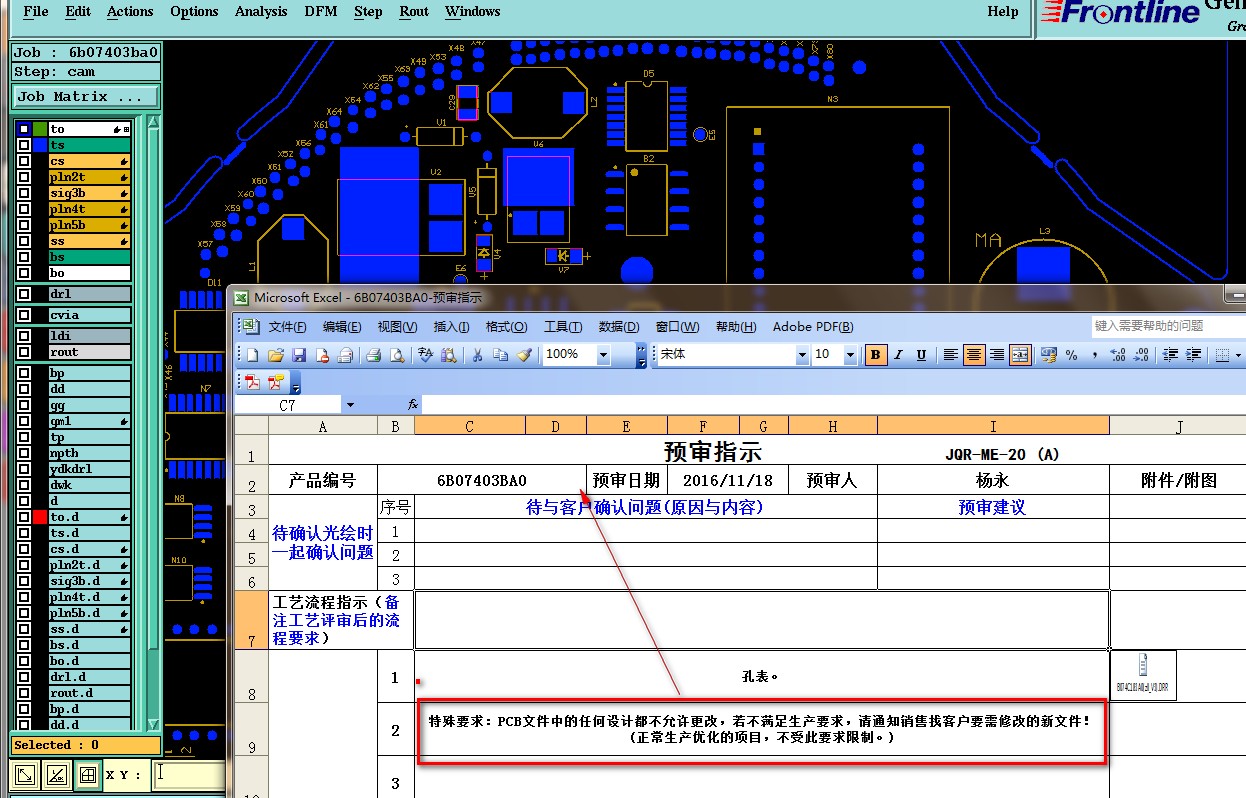Click the angle coordinate mode icon
Viewport: 1246px width, 798px height.
click(57, 774)
